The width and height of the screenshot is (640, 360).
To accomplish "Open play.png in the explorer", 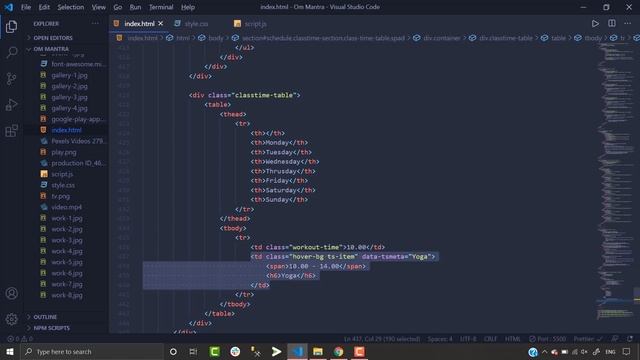I will (64, 152).
